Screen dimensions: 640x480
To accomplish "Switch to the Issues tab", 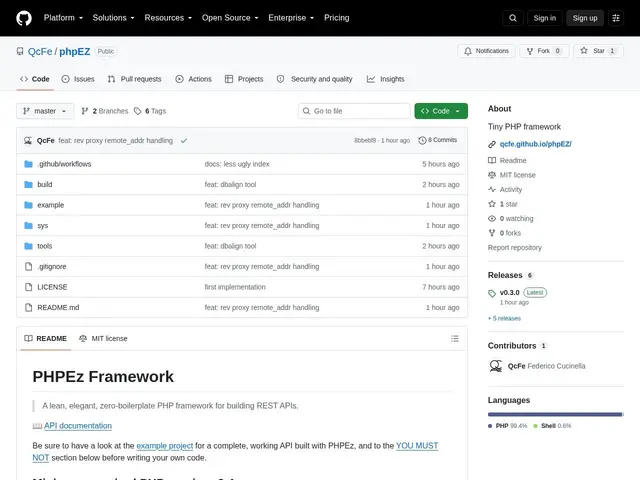I will [78, 79].
